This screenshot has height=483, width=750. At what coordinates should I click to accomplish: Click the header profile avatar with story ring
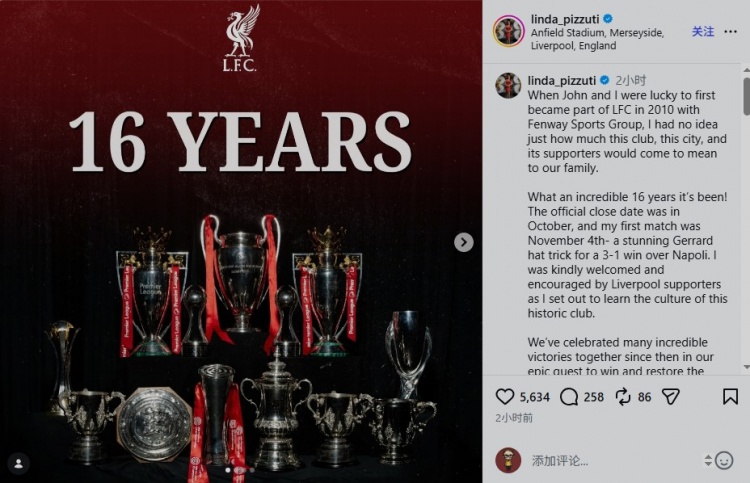508,31
